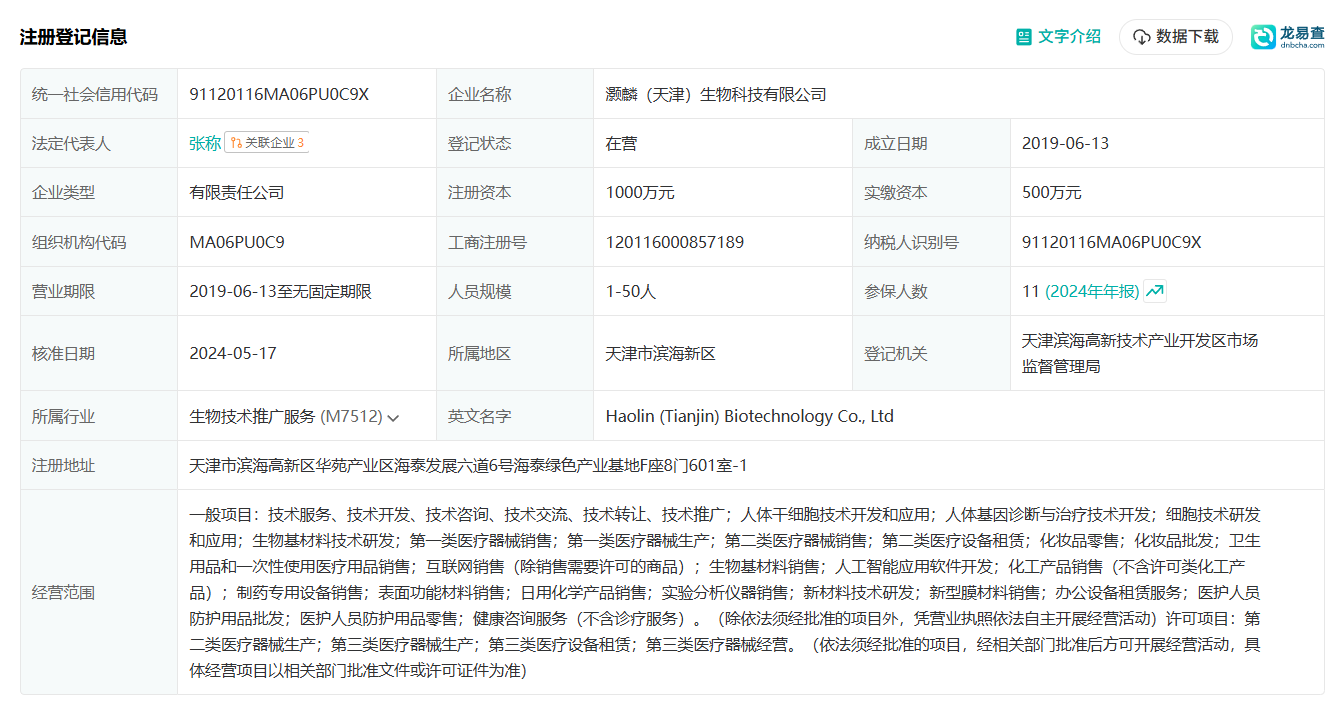This screenshot has height=717, width=1338.
Task: Expand the 生物技术推广服务 industry chevron
Action: pos(393,418)
